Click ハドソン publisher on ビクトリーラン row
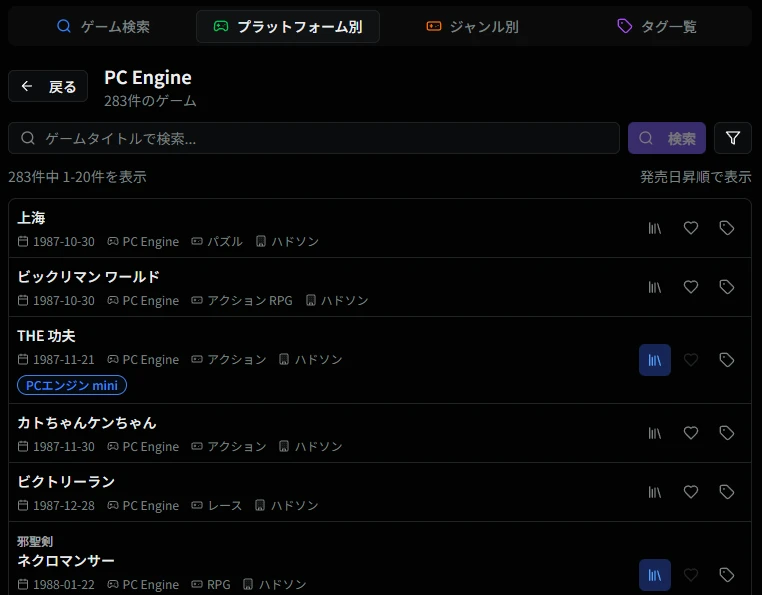This screenshot has height=595, width=762. tap(294, 506)
